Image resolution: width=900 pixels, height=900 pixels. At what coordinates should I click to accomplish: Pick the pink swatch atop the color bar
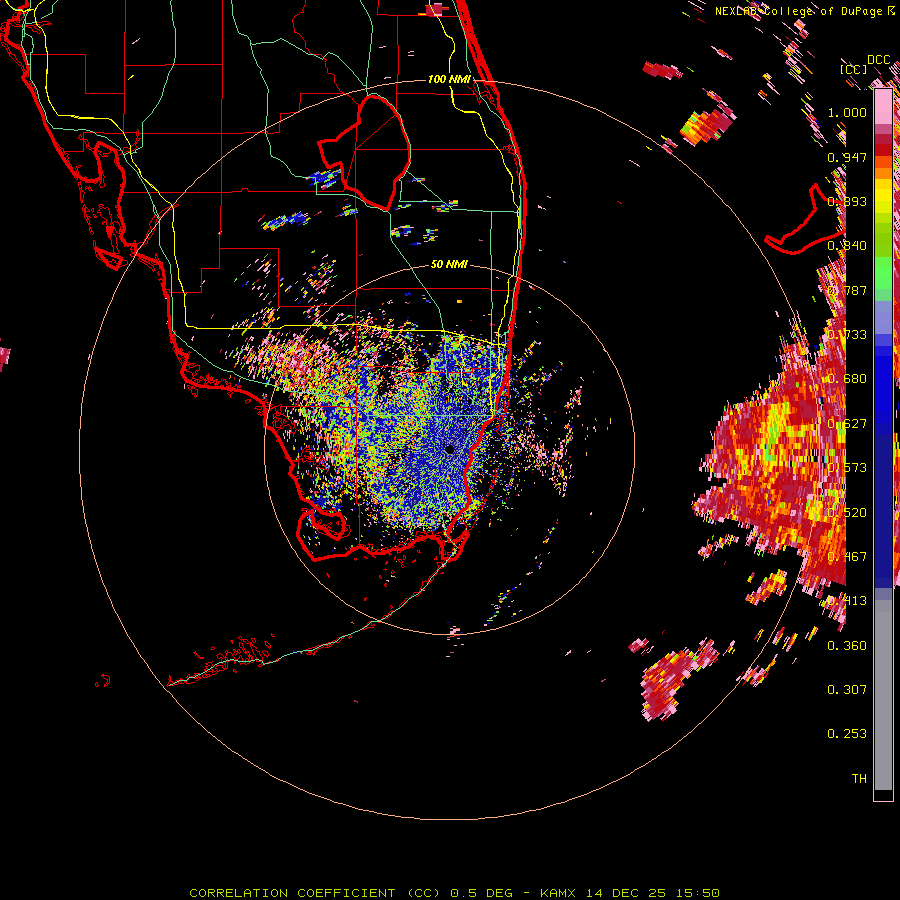883,106
